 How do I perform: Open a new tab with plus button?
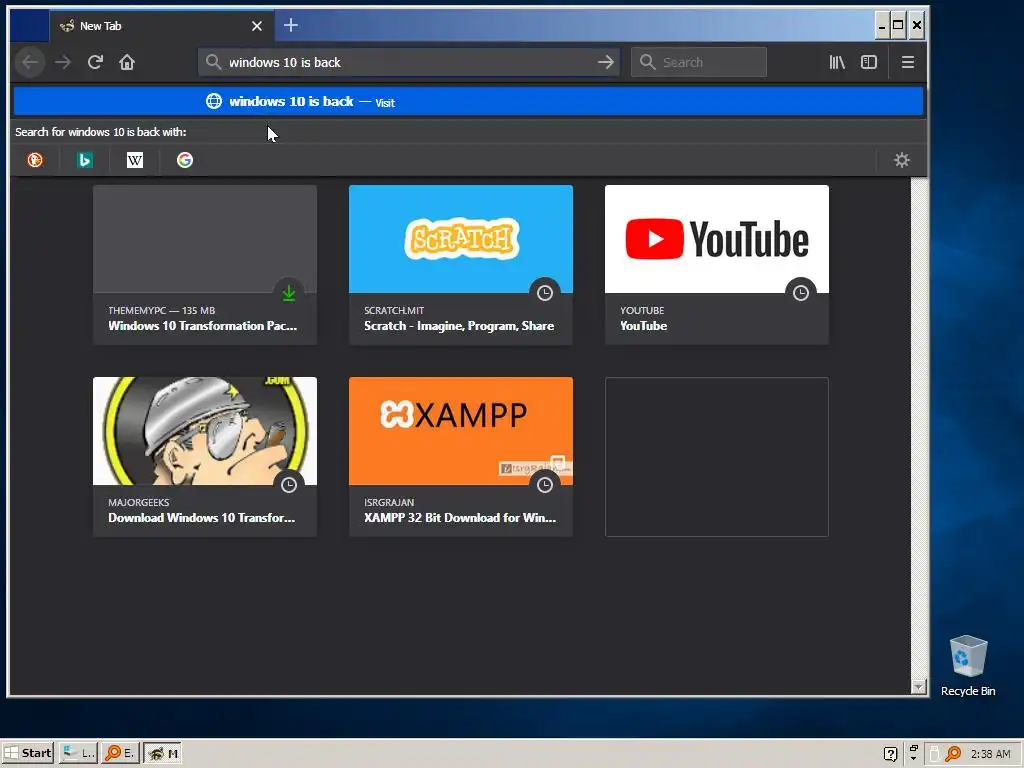[291, 25]
